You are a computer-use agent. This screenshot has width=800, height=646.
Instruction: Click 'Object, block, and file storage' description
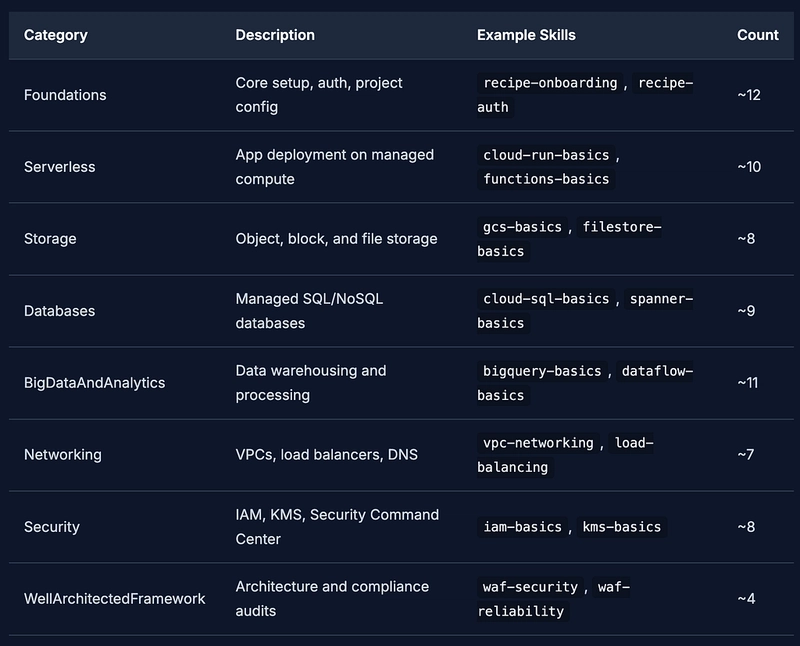click(336, 239)
